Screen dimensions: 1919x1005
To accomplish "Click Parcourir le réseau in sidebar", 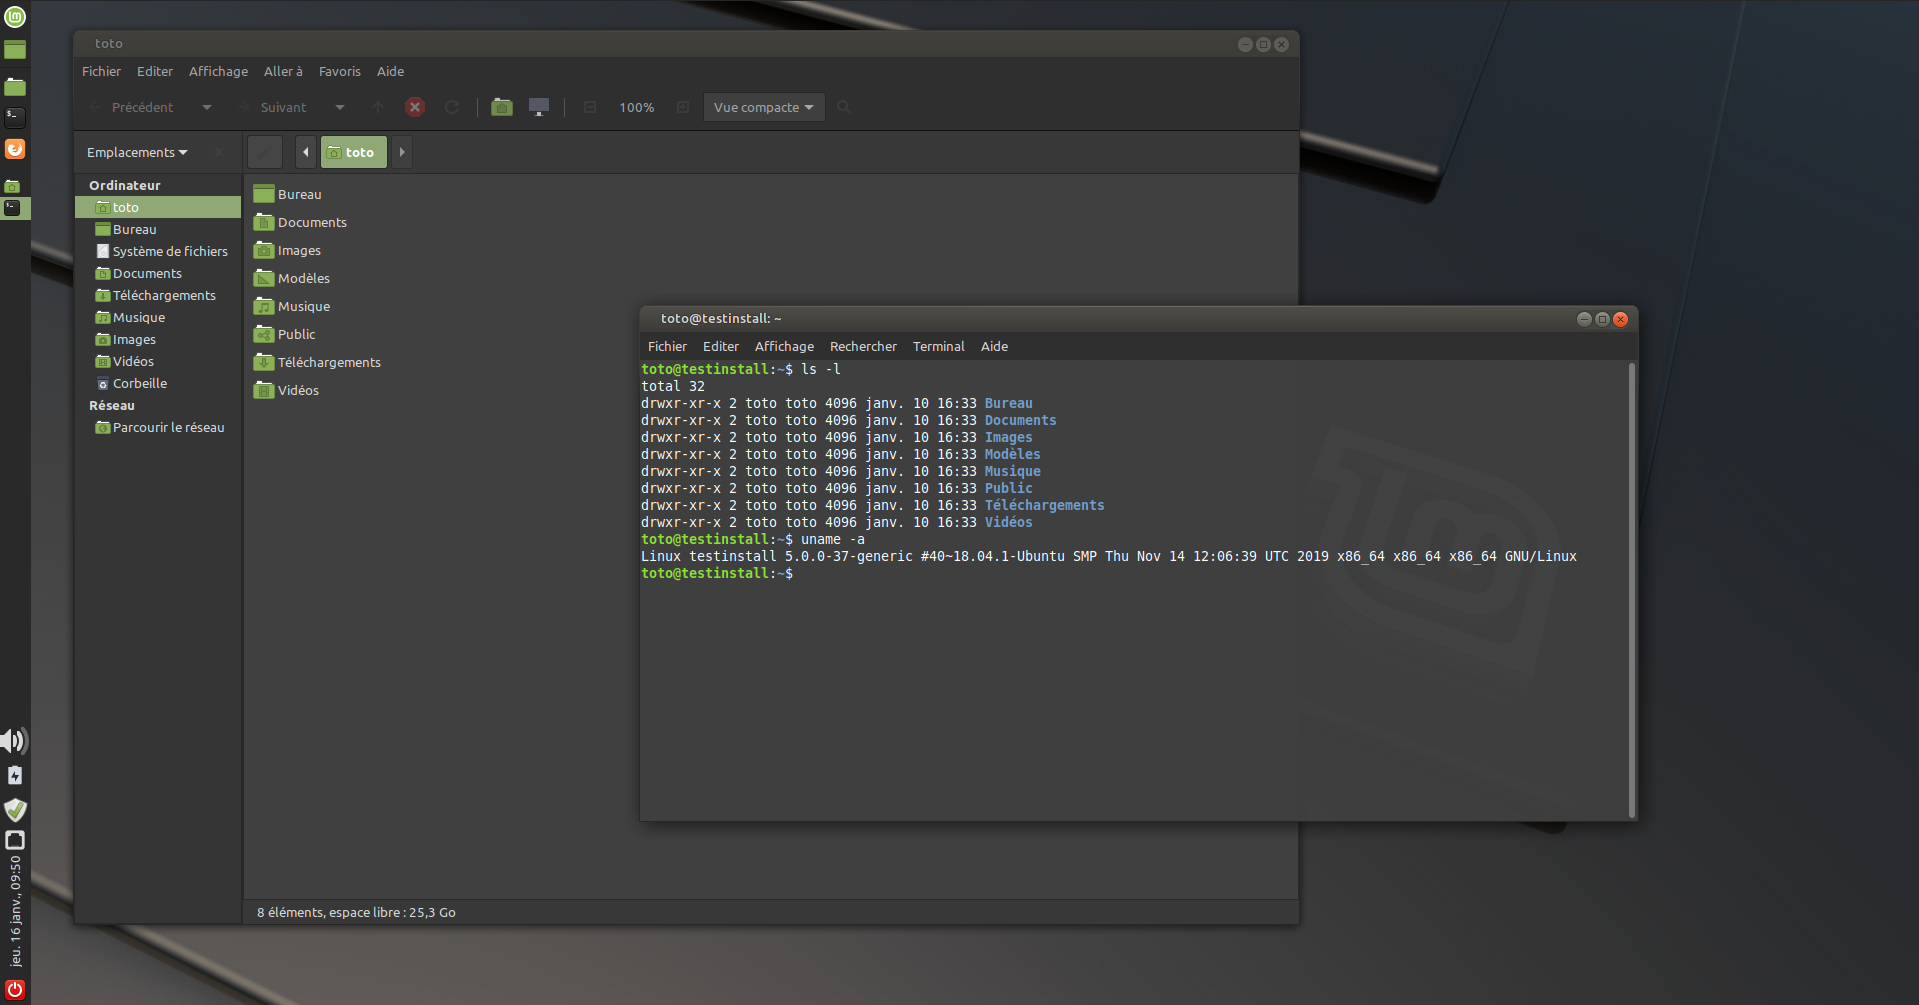I will point(168,427).
